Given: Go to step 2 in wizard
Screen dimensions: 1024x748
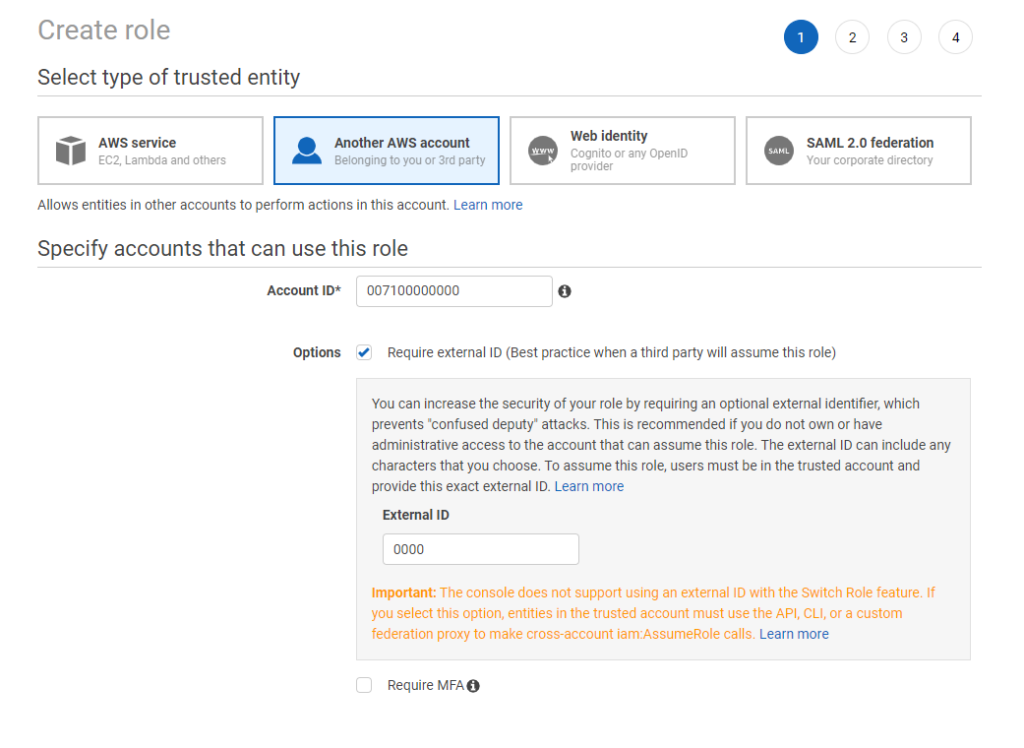Looking at the screenshot, I should click(x=852, y=38).
